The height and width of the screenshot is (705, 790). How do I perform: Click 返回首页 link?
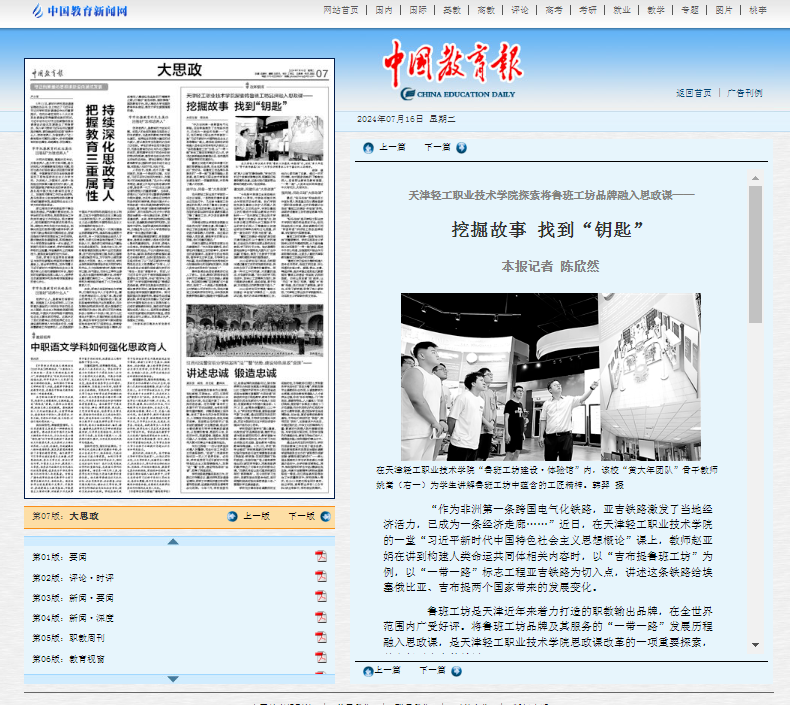coord(693,93)
